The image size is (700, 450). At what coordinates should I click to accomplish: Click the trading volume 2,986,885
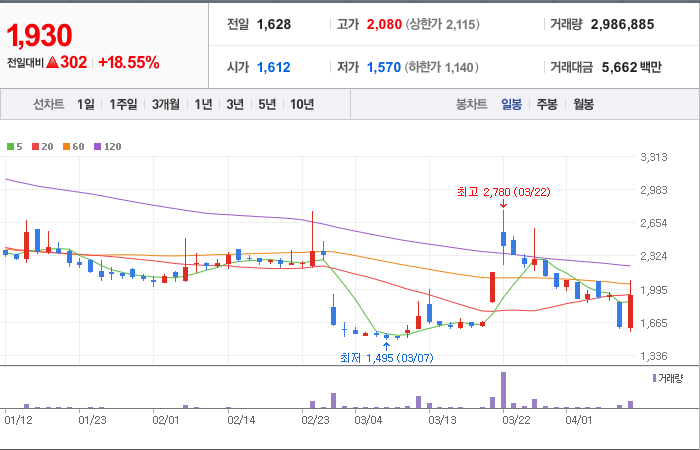tap(622, 24)
